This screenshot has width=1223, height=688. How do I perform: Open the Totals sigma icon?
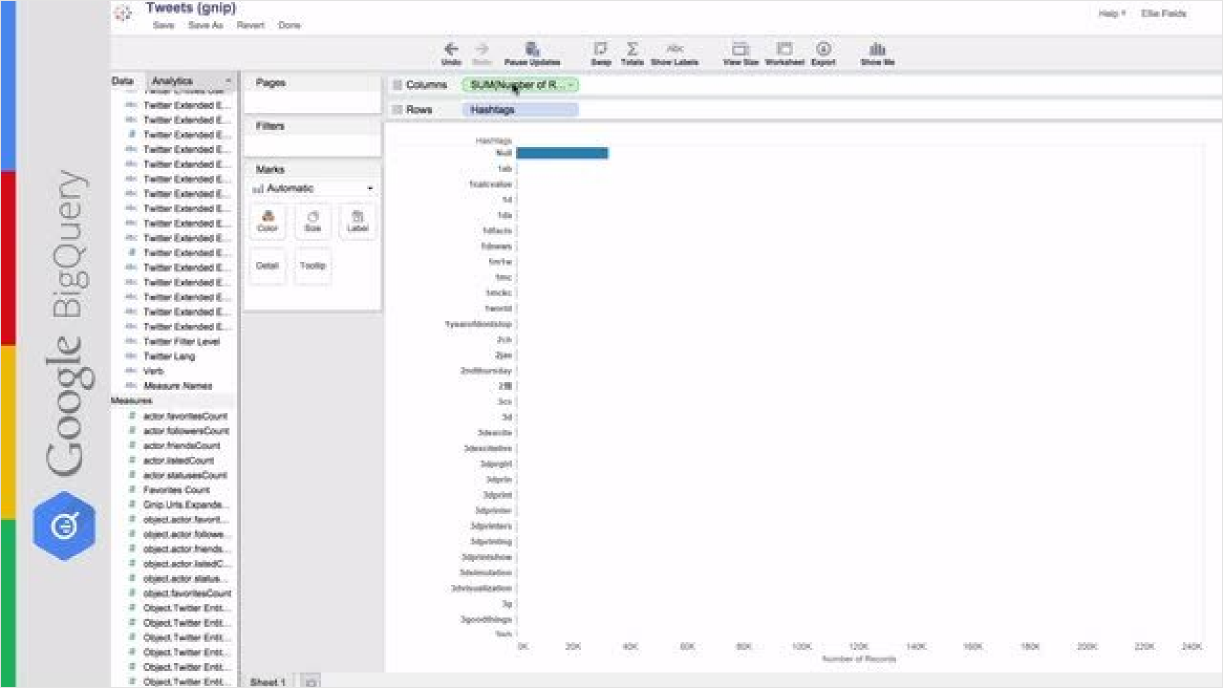pyautogui.click(x=632, y=49)
